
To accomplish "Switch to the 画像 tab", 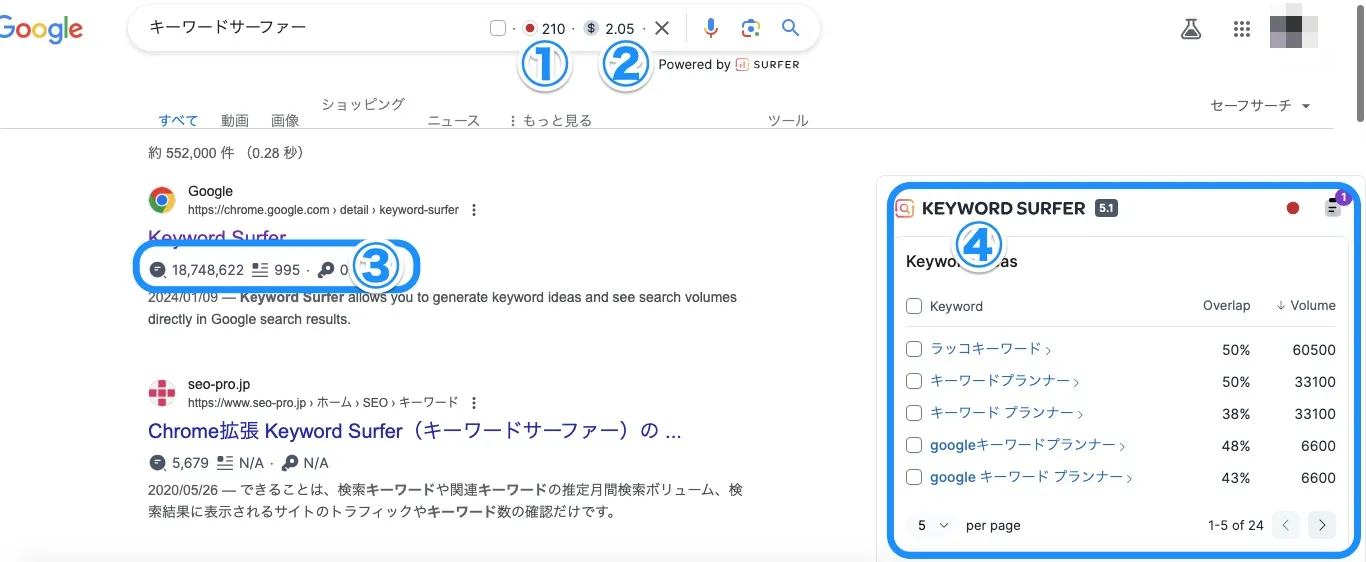I will [285, 120].
